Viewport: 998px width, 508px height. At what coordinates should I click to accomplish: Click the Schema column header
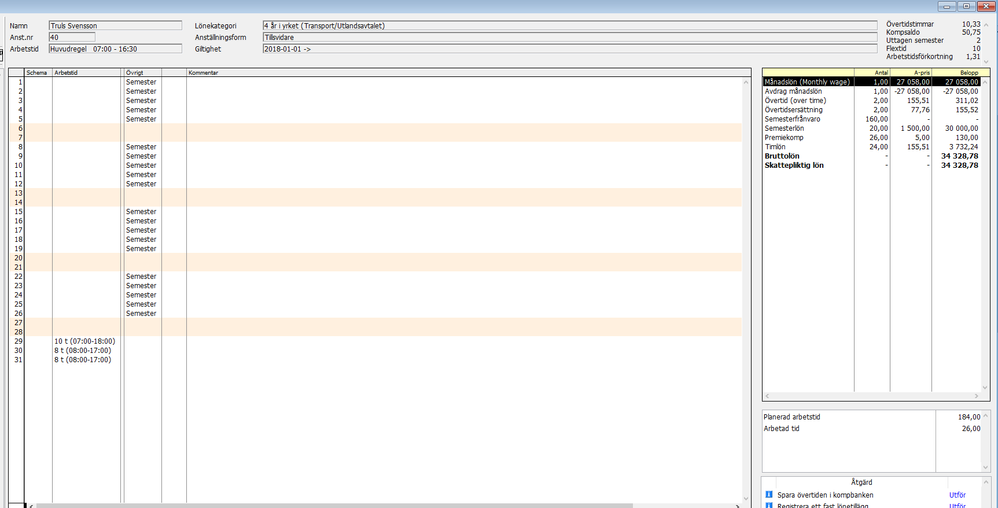point(38,73)
